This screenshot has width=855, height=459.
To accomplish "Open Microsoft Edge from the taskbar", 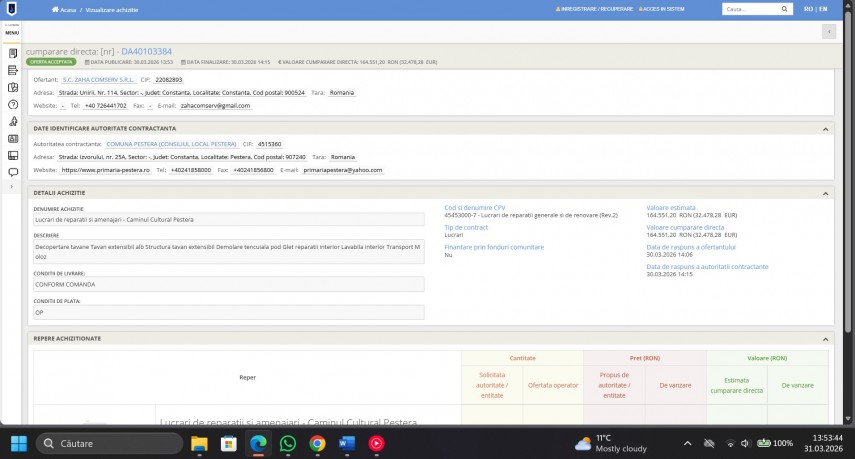I will click(x=258, y=443).
